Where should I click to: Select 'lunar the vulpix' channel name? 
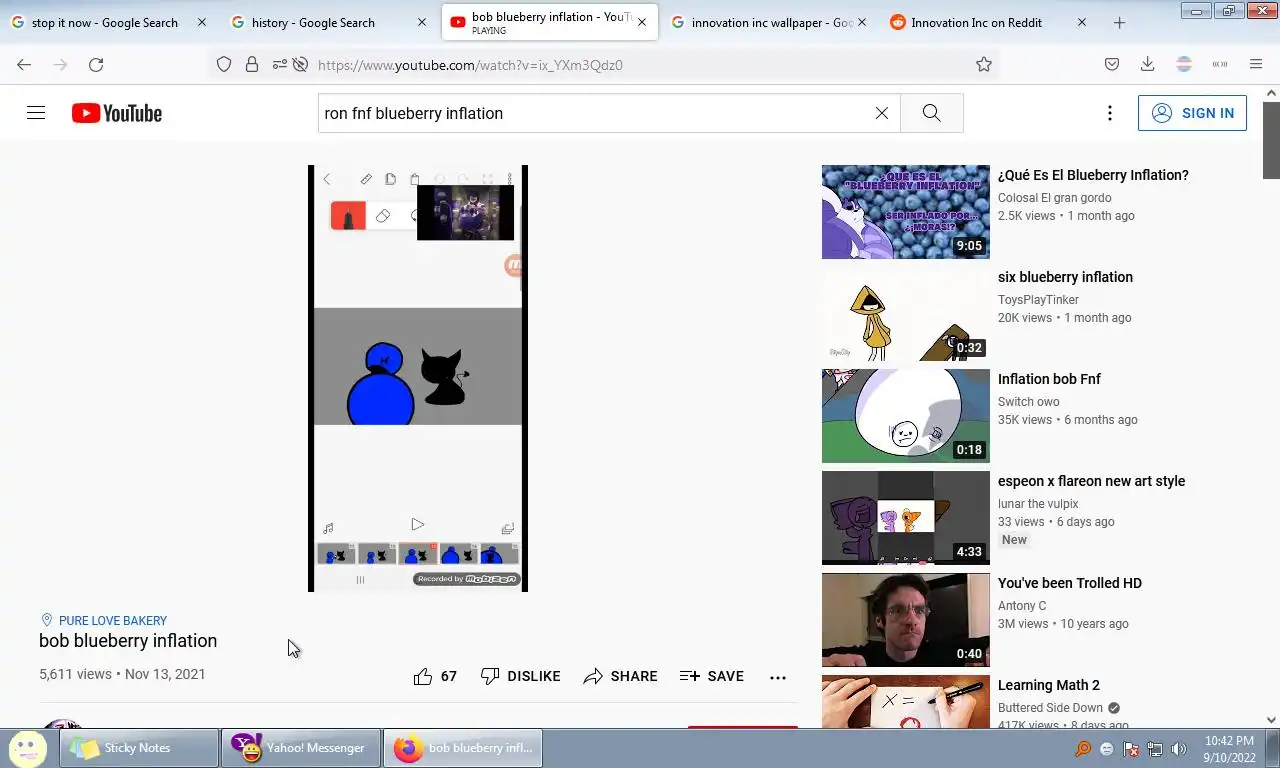tap(1038, 503)
